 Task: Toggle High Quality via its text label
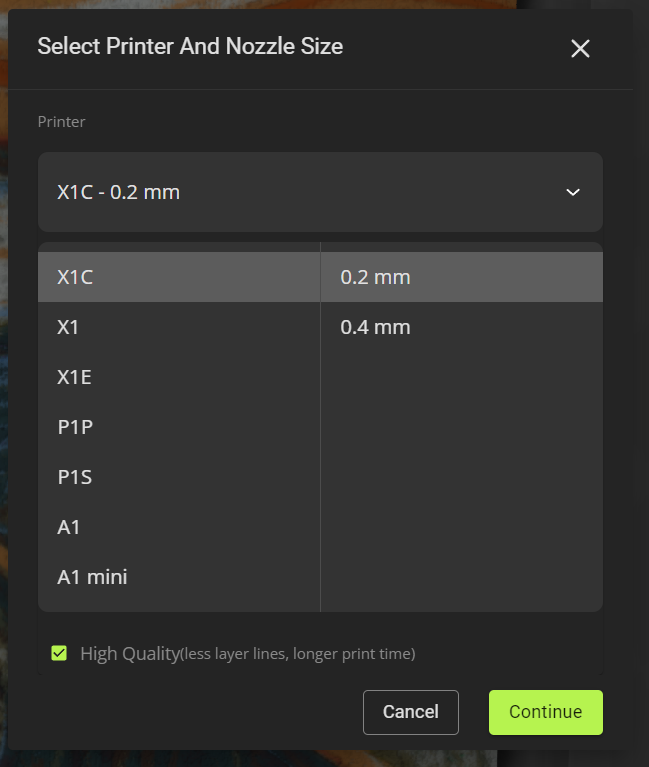(x=130, y=654)
